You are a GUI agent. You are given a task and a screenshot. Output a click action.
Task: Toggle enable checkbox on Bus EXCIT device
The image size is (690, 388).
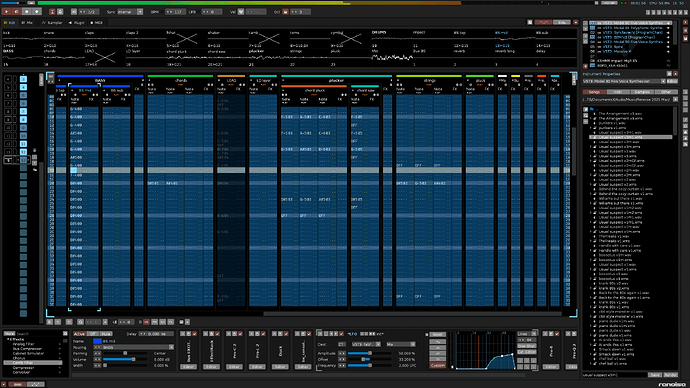click(x=195, y=334)
